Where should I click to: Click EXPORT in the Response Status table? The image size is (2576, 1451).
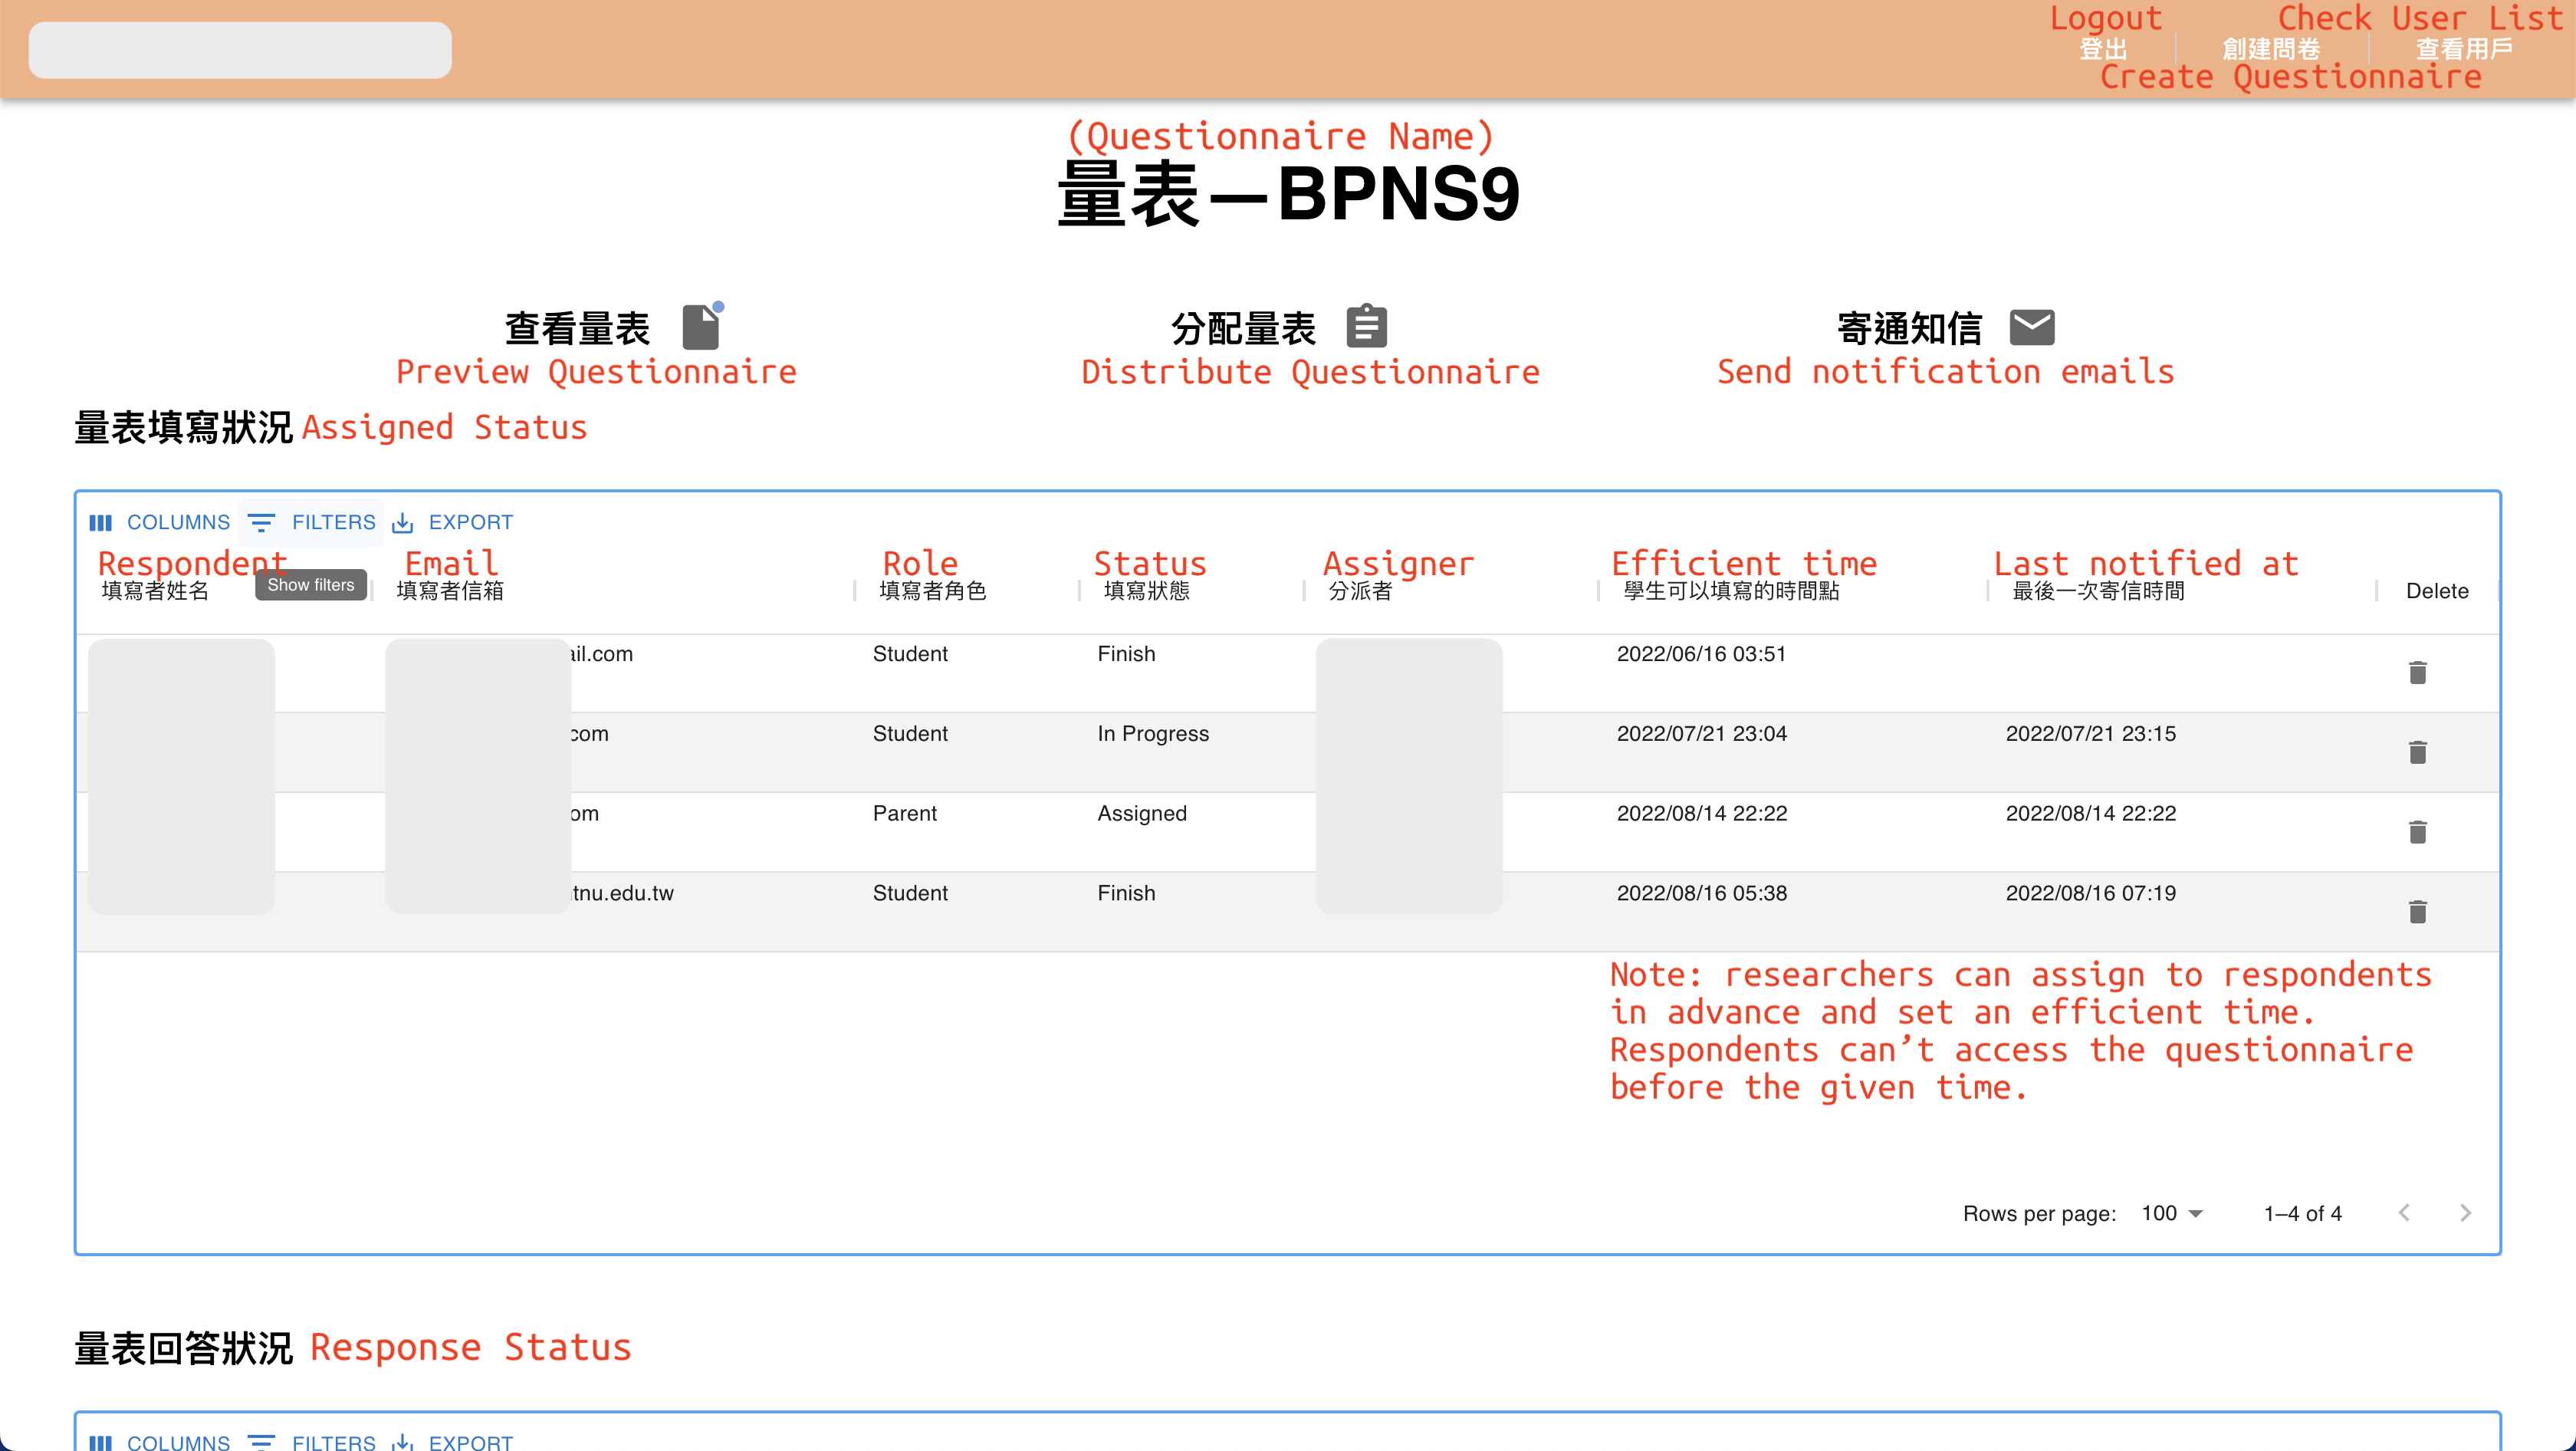point(453,1441)
